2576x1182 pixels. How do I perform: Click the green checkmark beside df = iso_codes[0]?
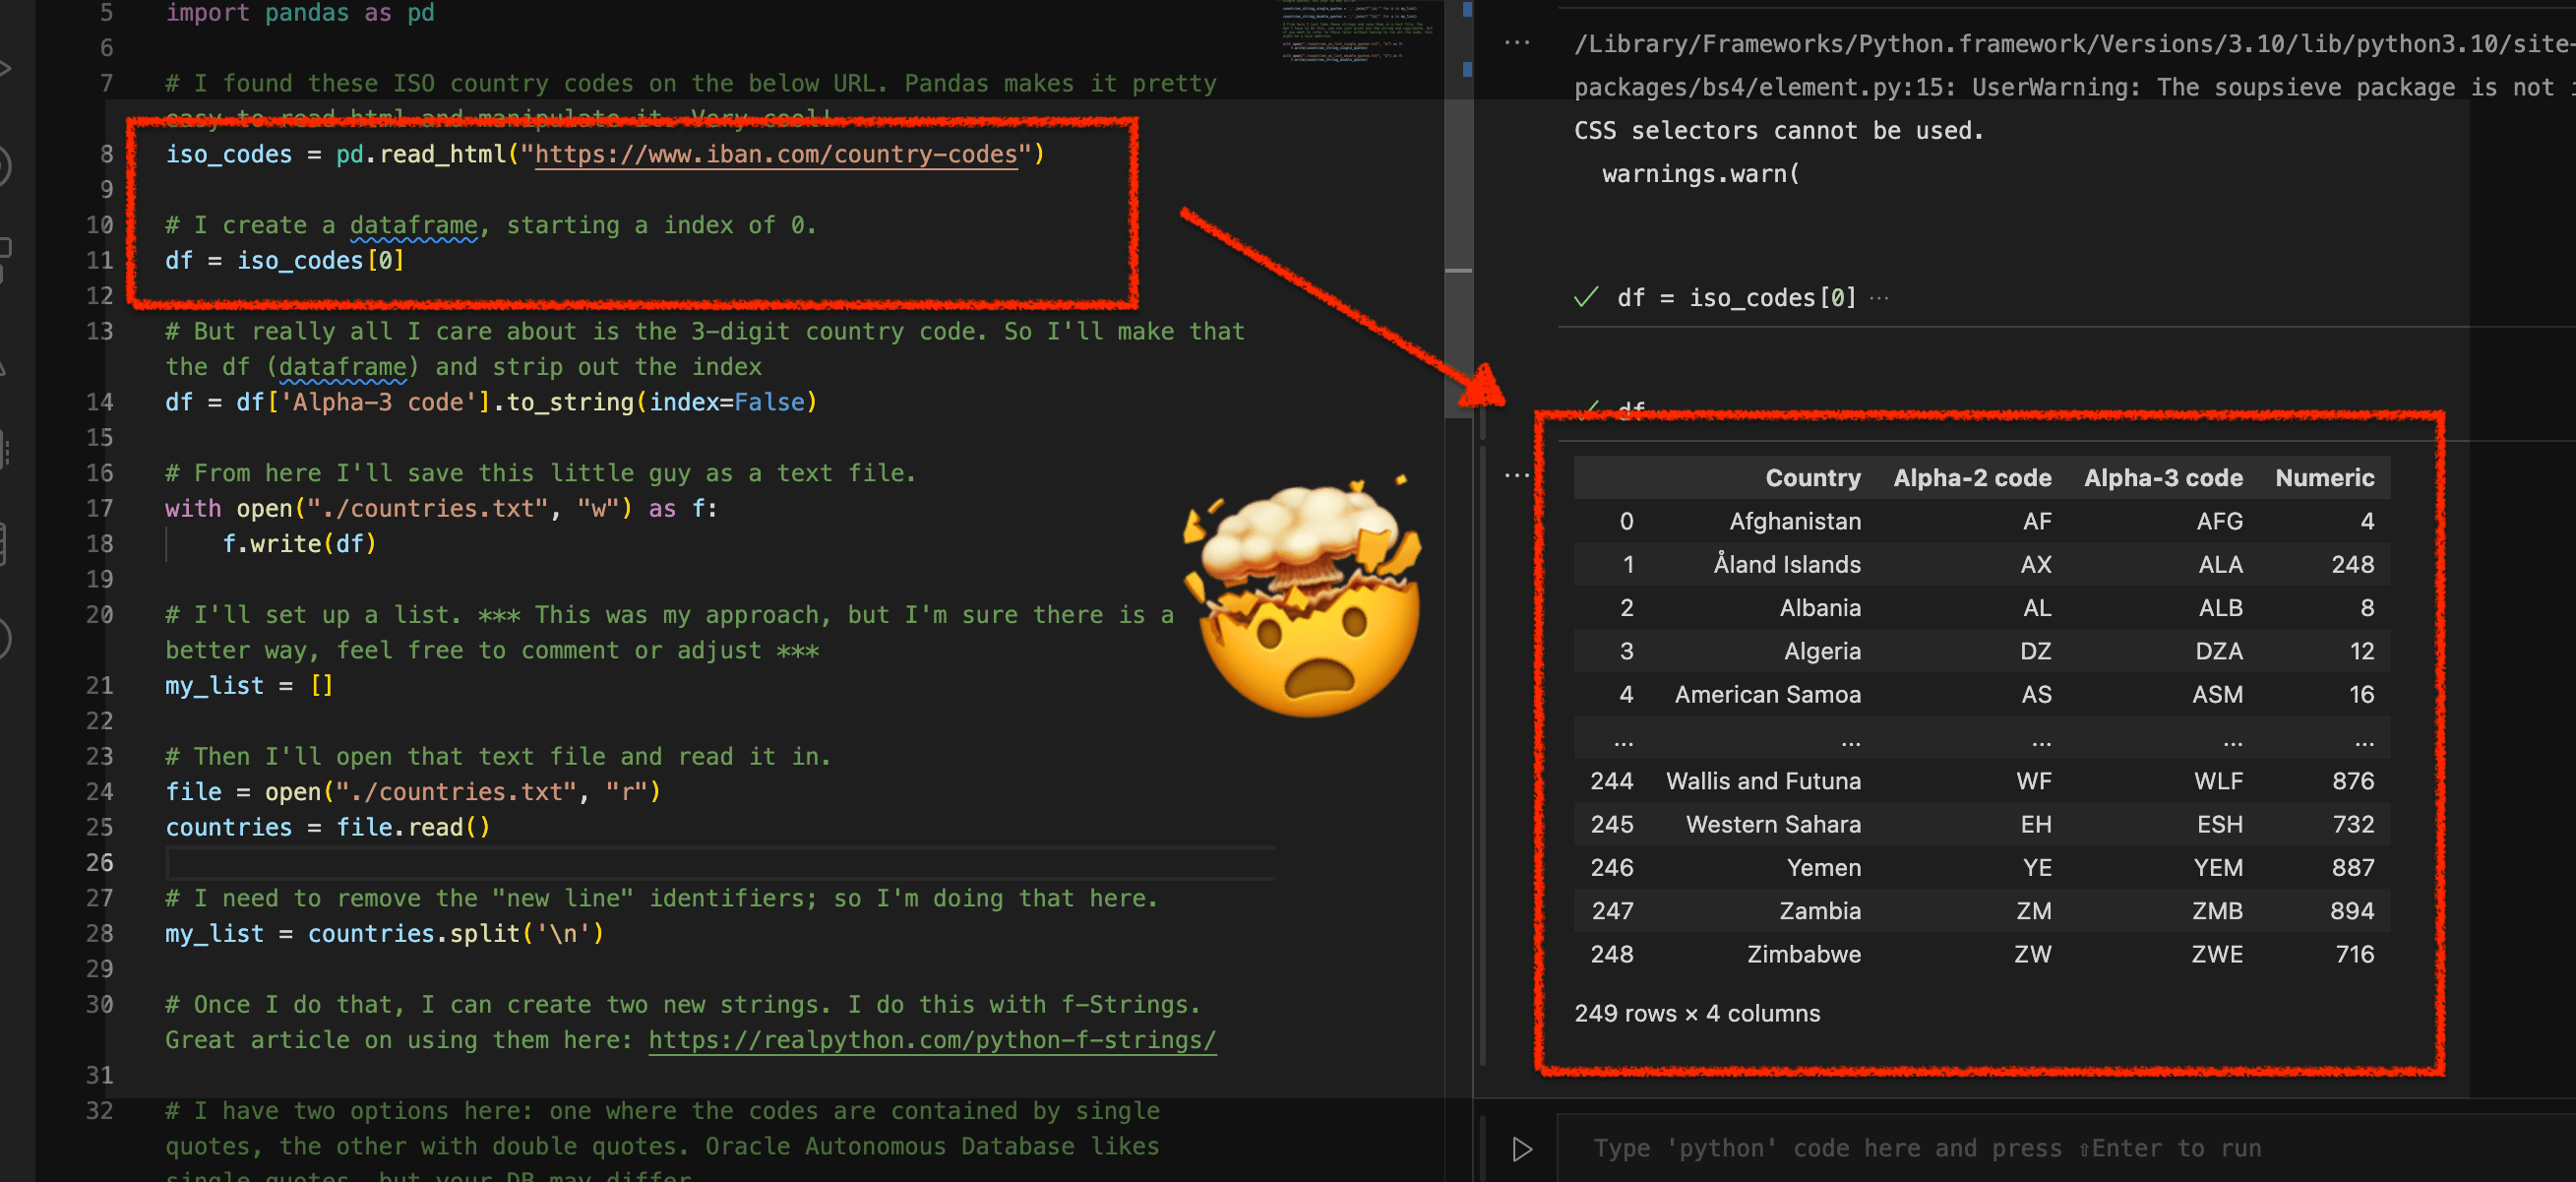coord(1585,297)
